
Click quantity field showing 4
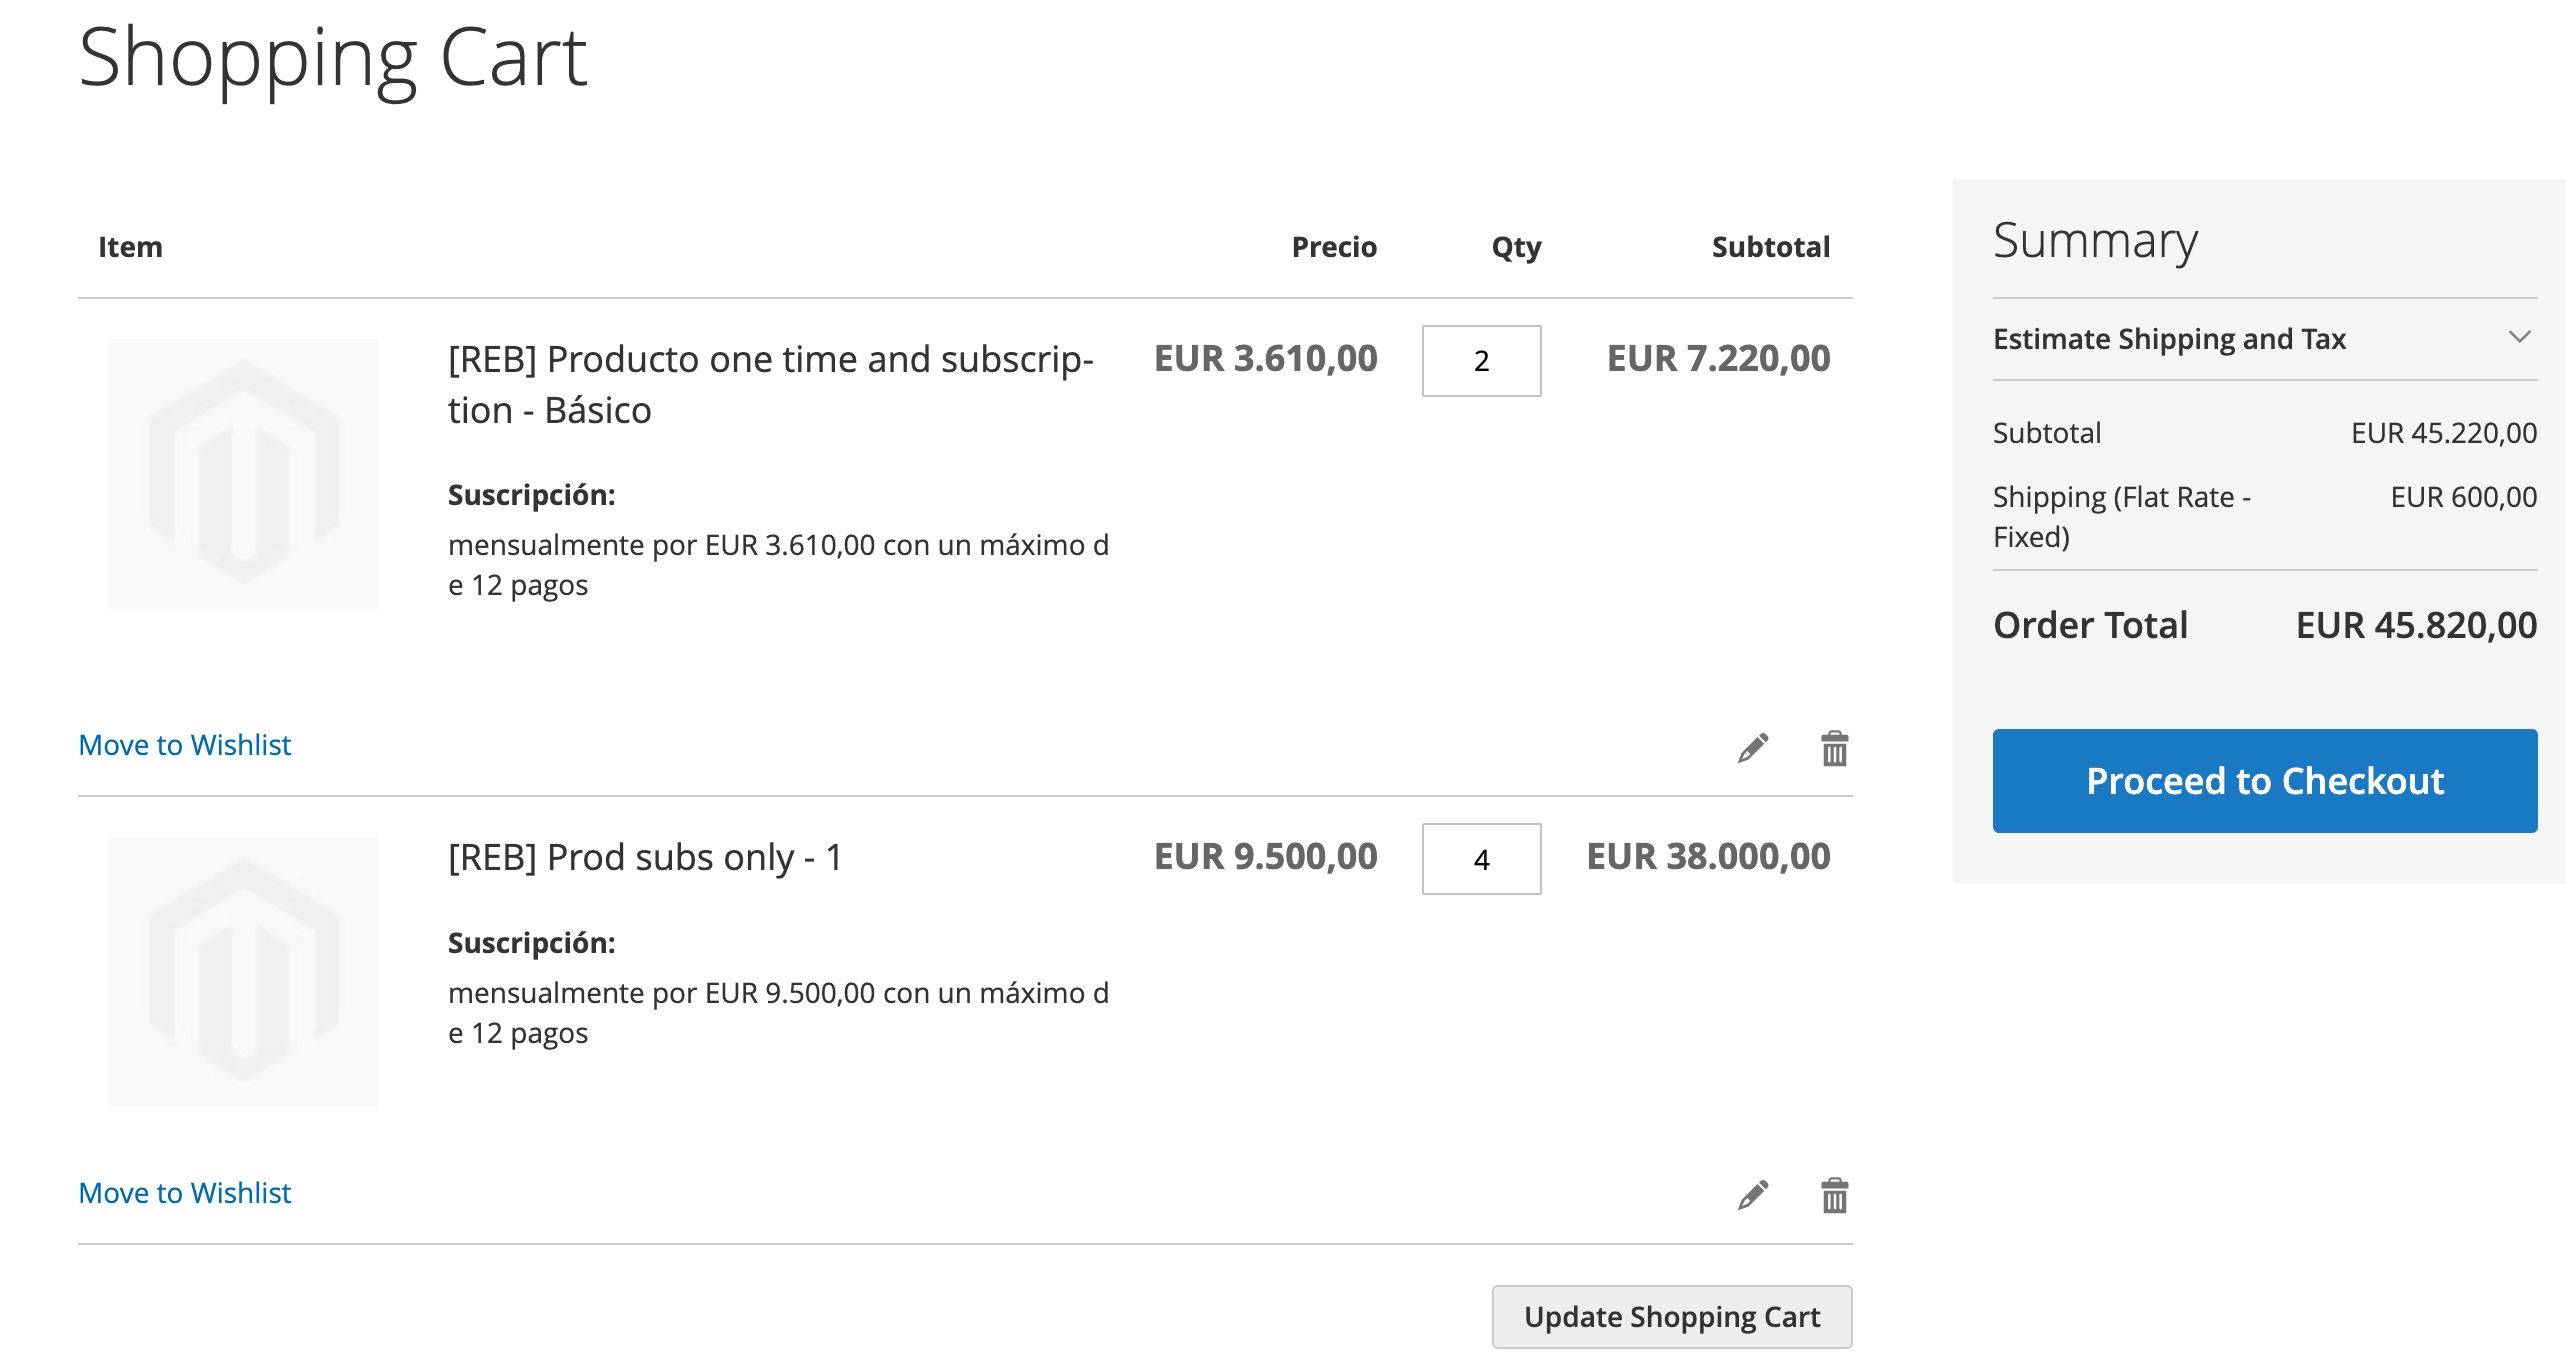[x=1481, y=859]
